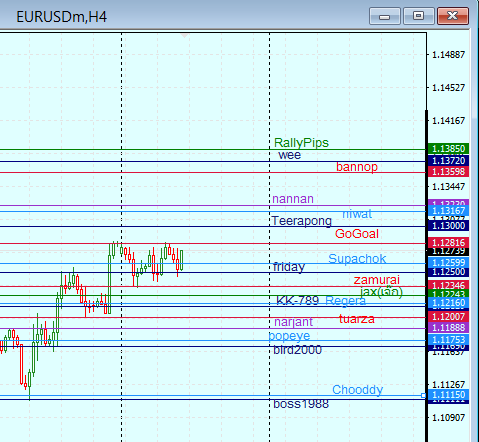This screenshot has width=479, height=442.
Task: Select the 1.11150 blue price tag
Action: (448, 395)
